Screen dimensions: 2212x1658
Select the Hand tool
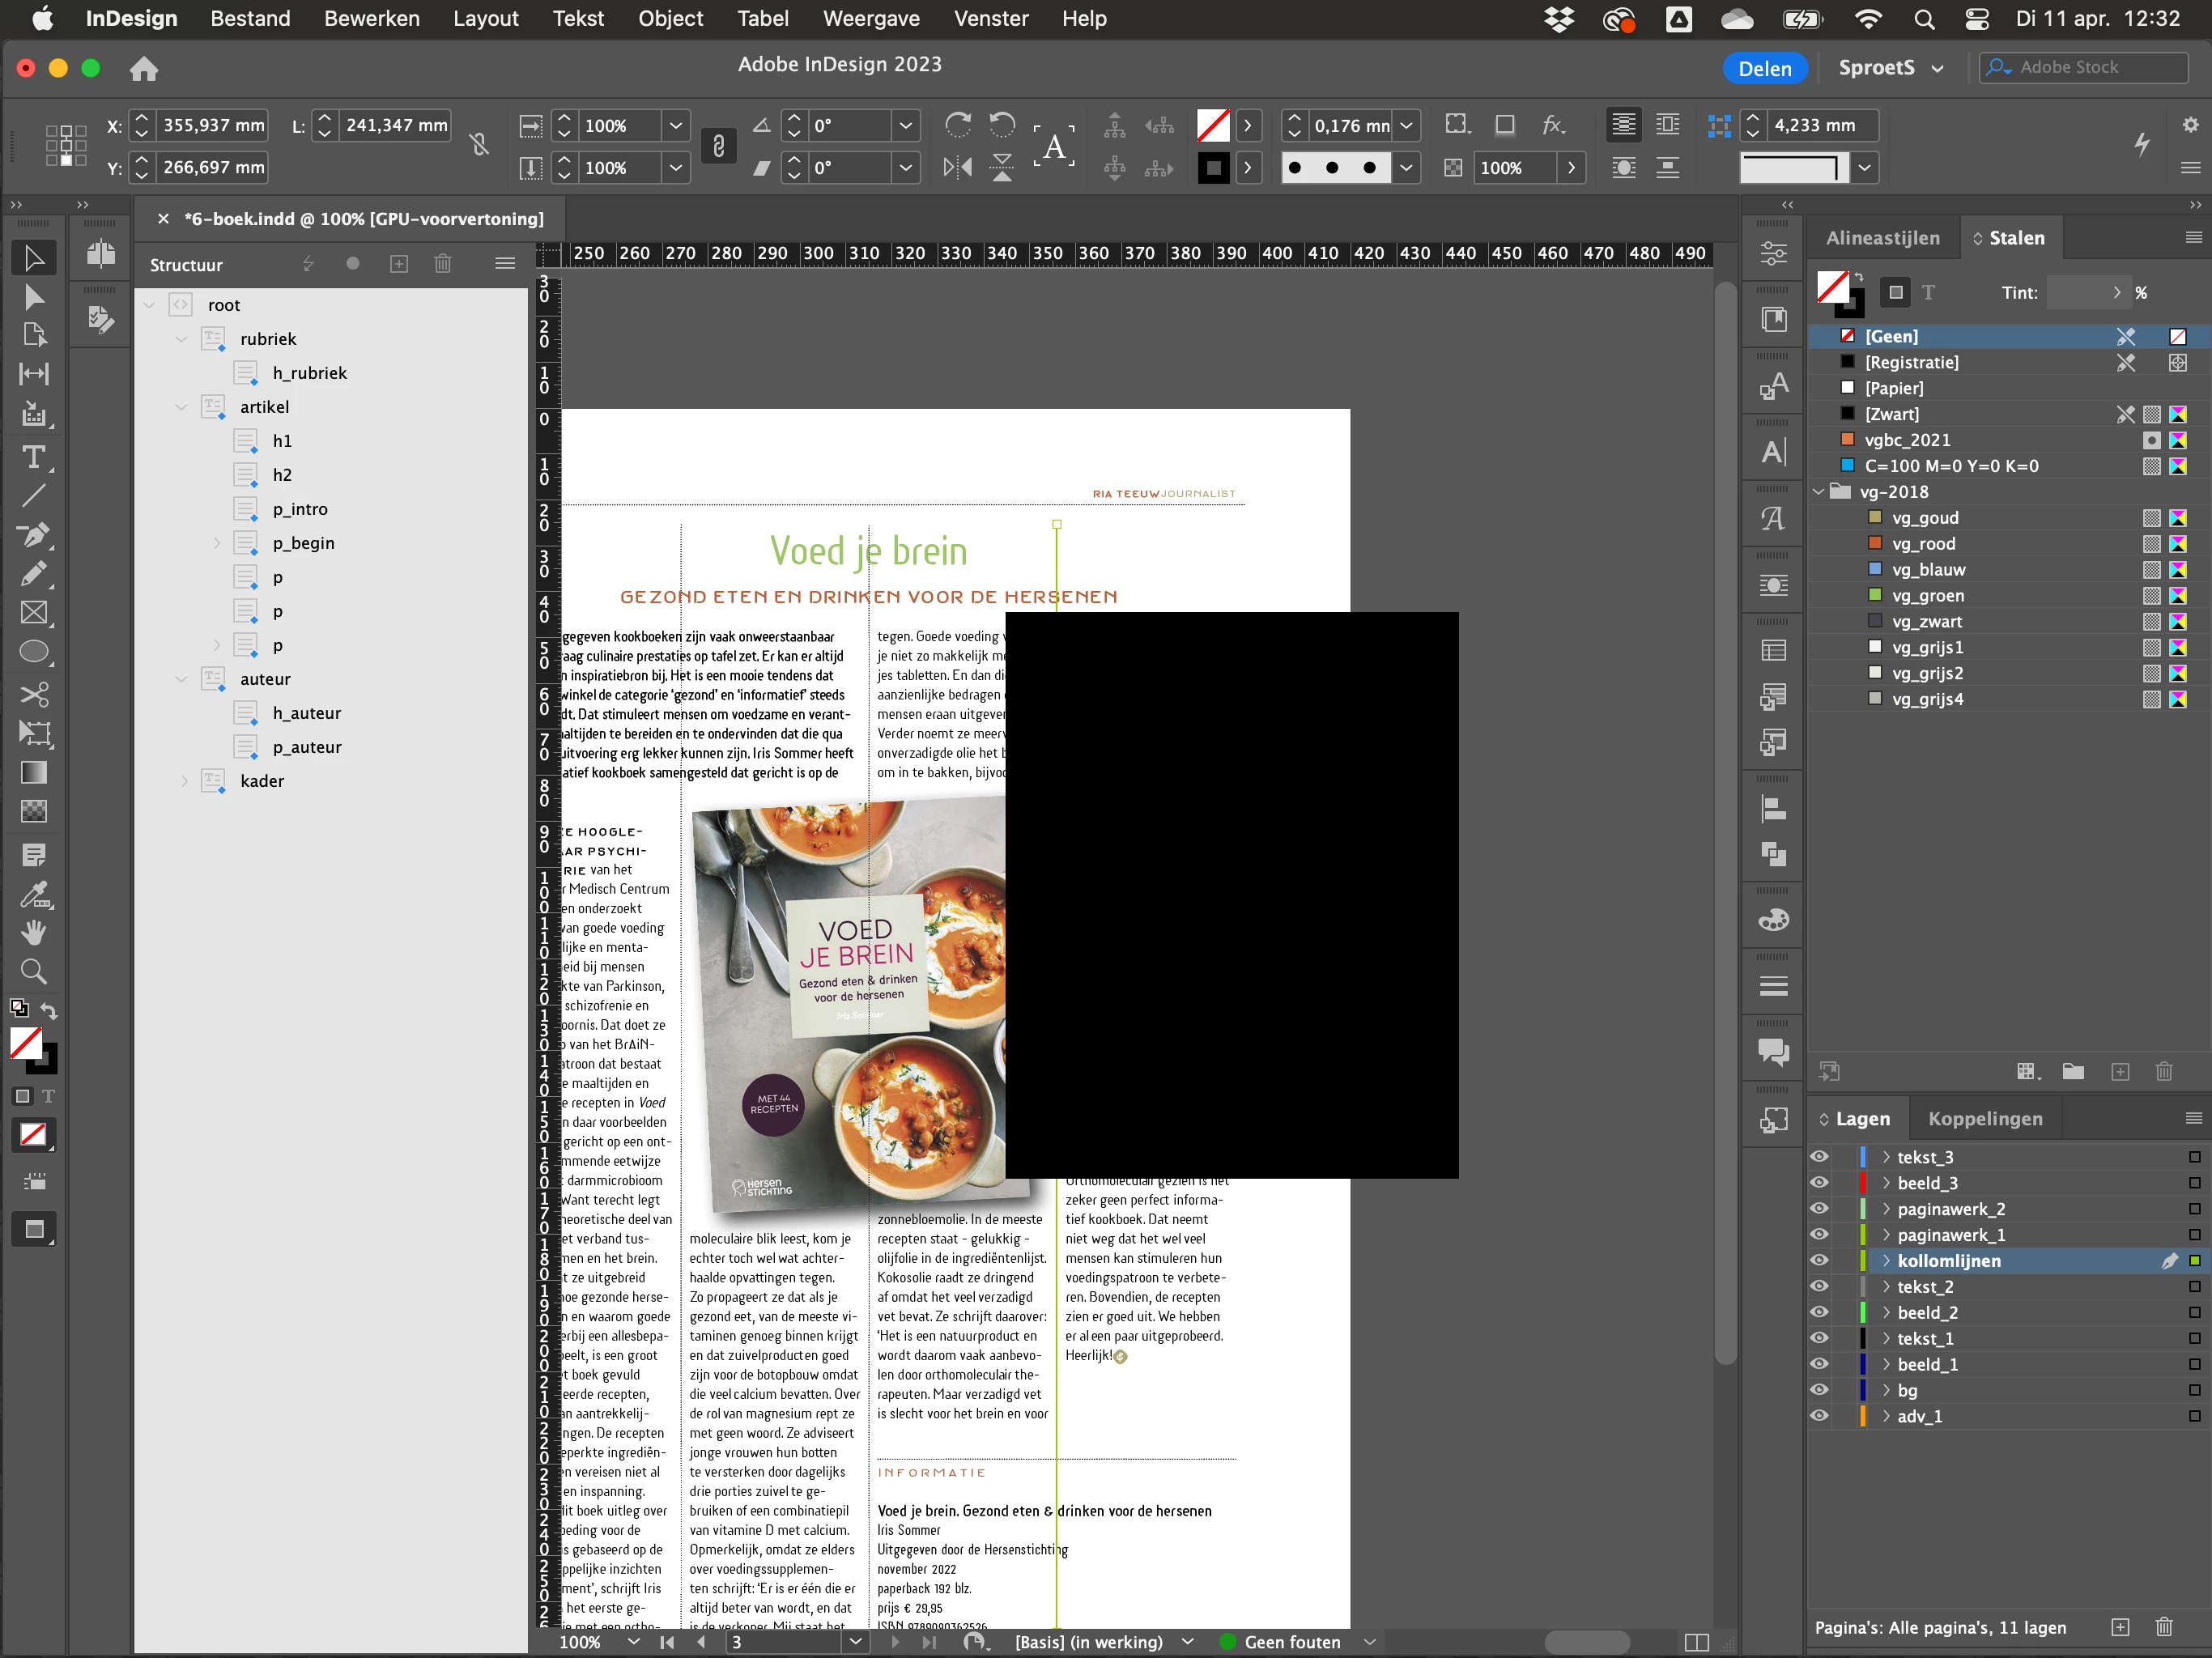coord(34,932)
